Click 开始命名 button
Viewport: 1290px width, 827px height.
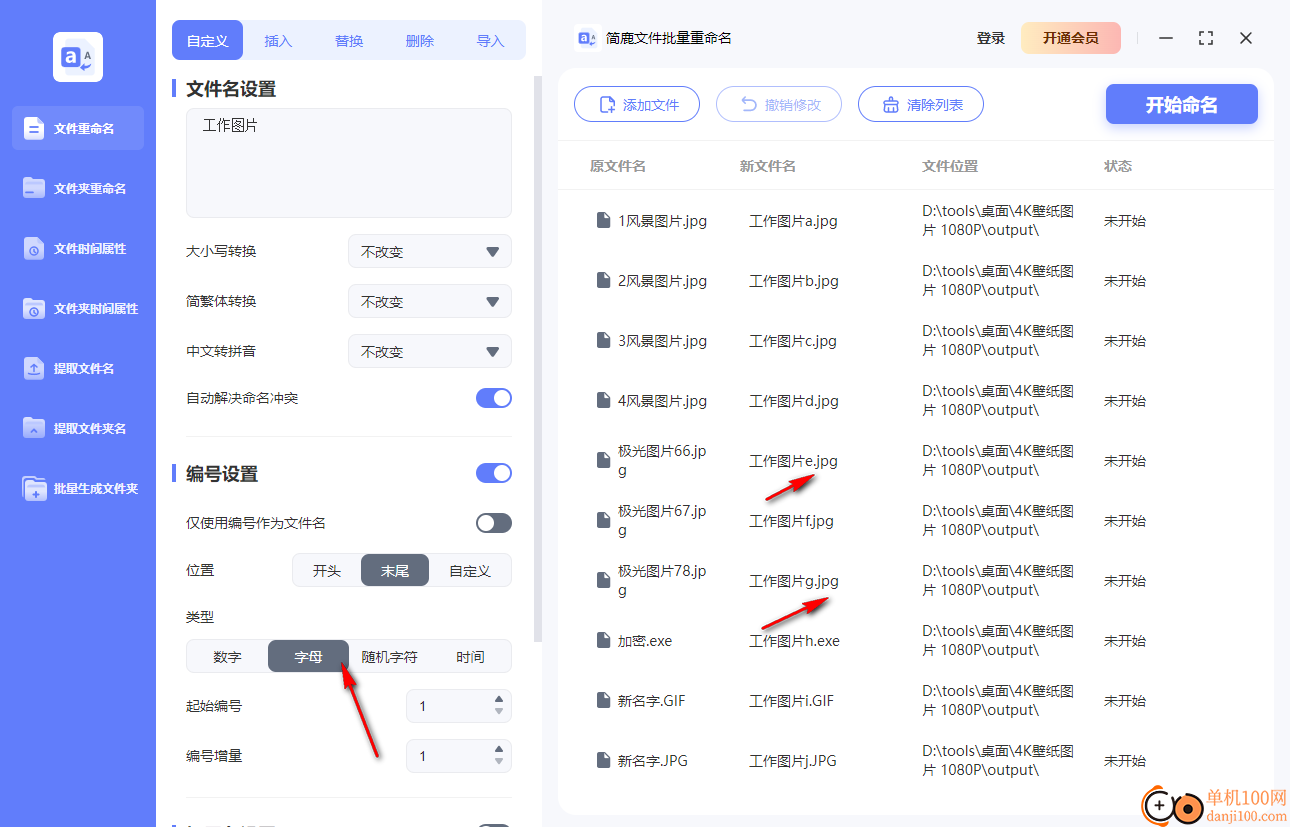pyautogui.click(x=1182, y=104)
